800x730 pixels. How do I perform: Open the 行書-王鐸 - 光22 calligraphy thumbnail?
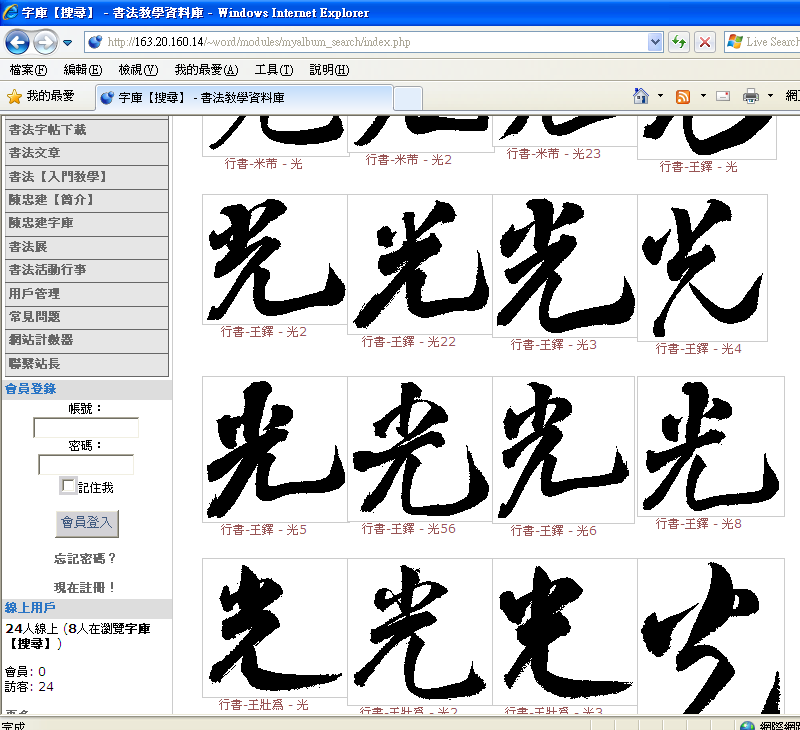point(420,264)
